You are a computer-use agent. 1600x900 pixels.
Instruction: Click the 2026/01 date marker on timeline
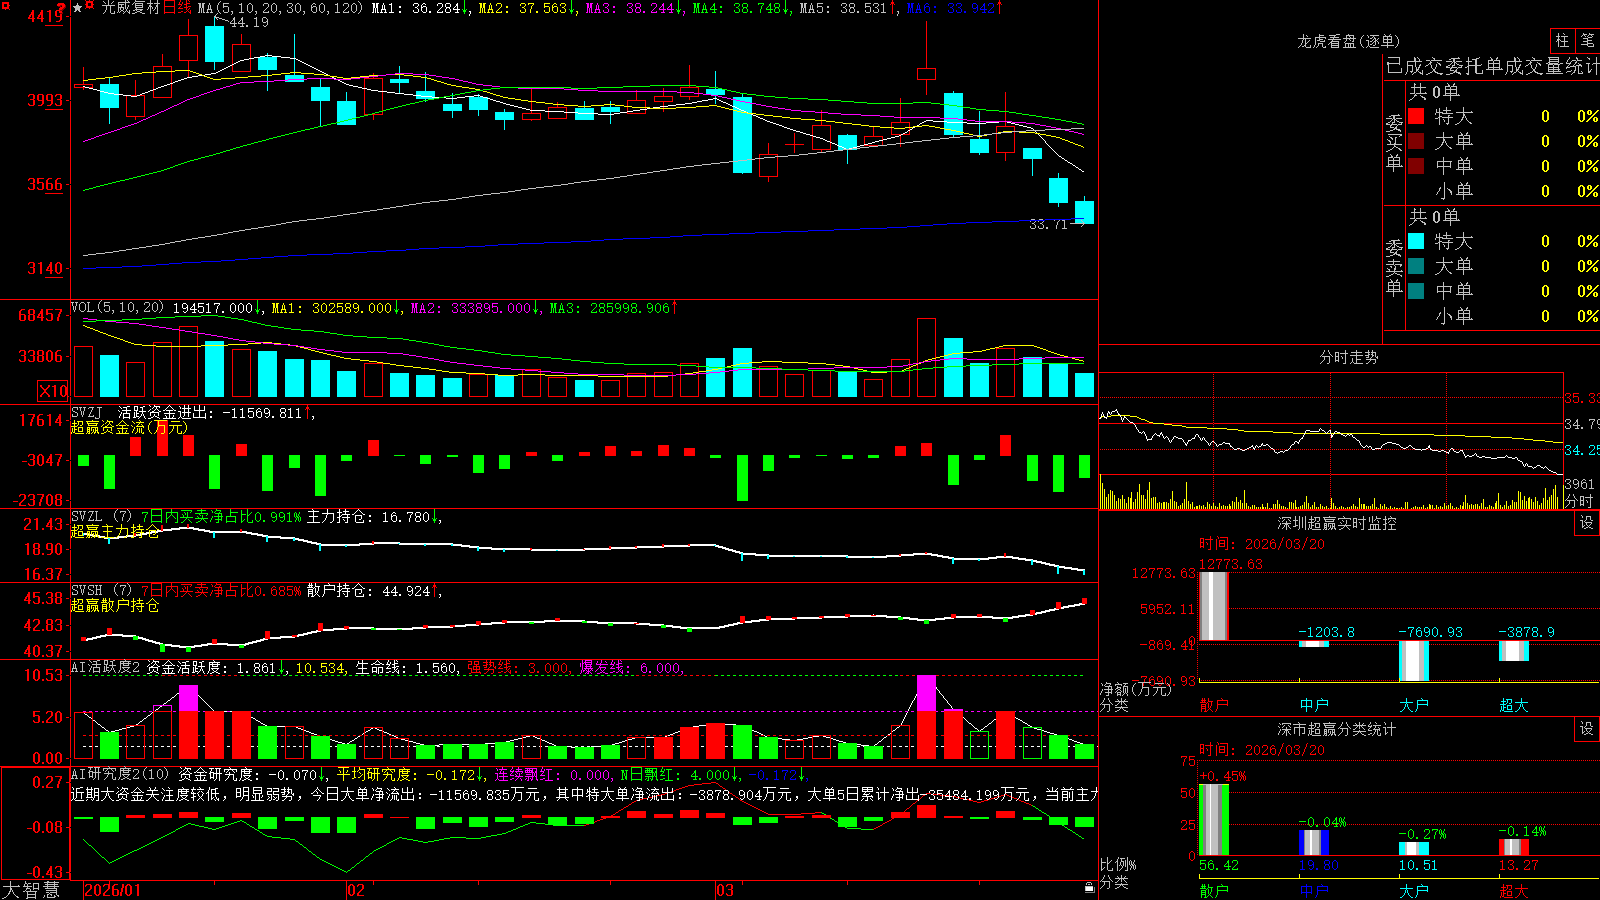pos(113,890)
